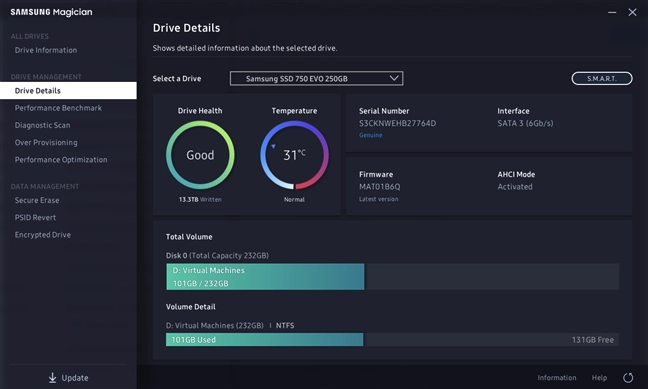Click the firmware version MAT01B6Q
This screenshot has height=389, width=648.
(379, 187)
